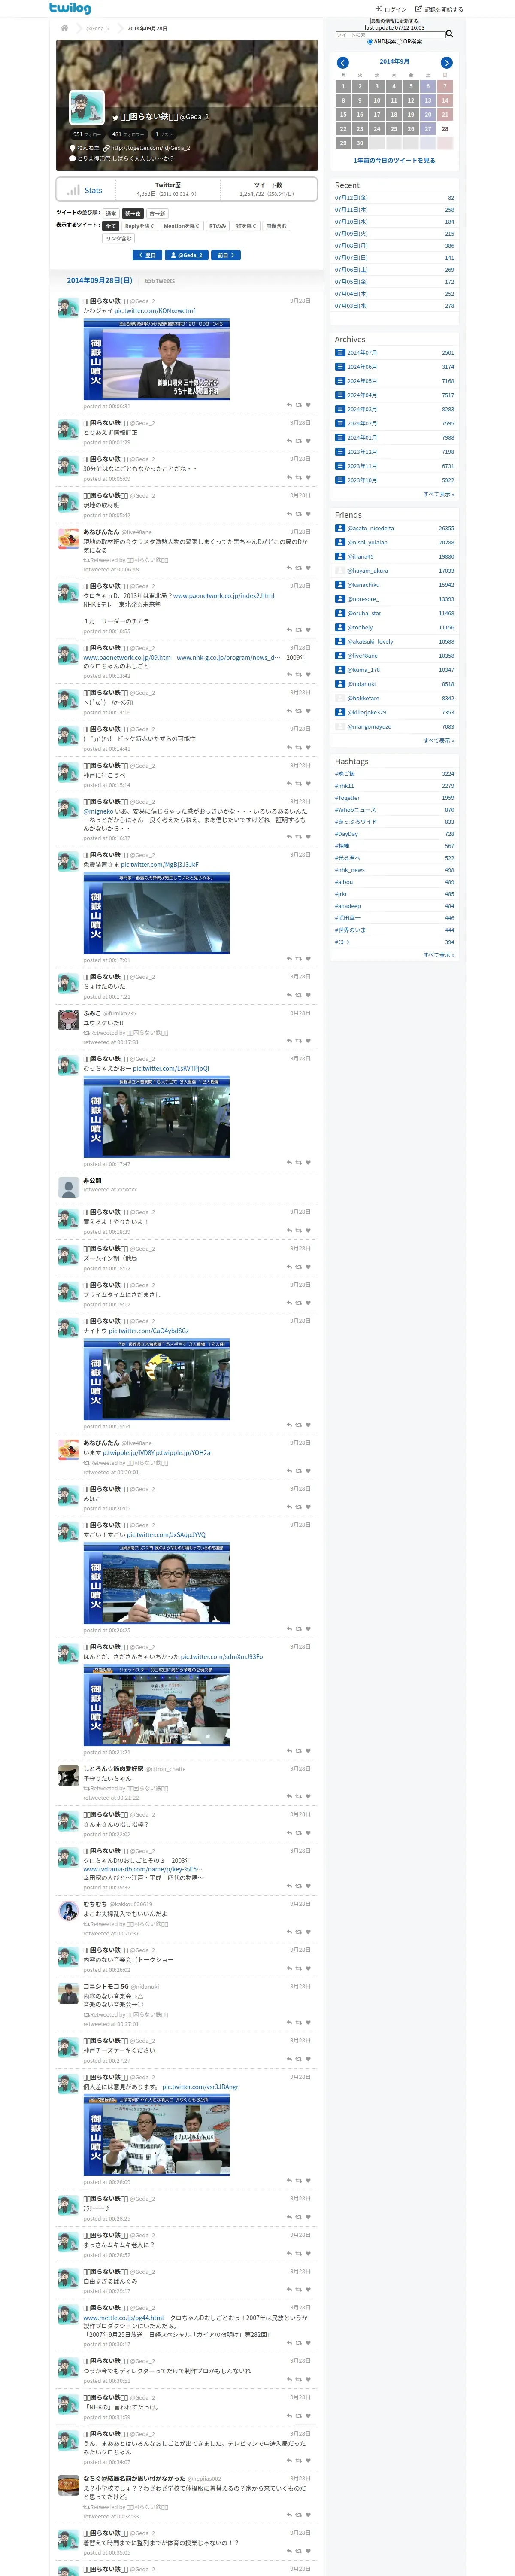This screenshot has height=2576, width=515.
Task: Filter tweets to 画像含む
Action: click(x=276, y=226)
